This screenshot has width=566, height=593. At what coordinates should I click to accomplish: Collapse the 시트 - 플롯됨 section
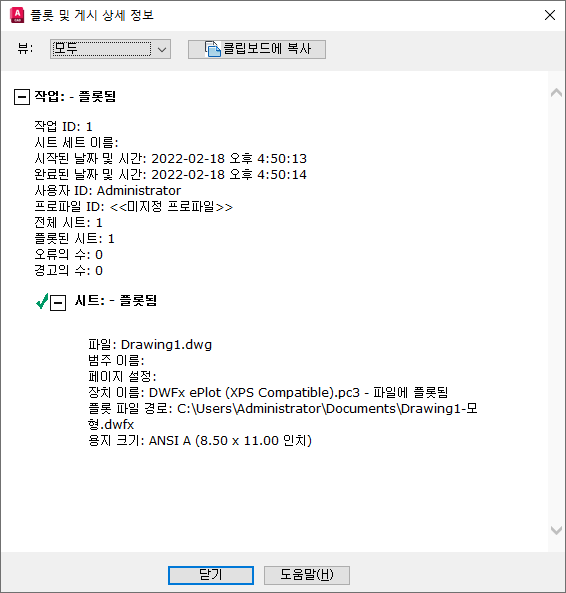[58, 303]
